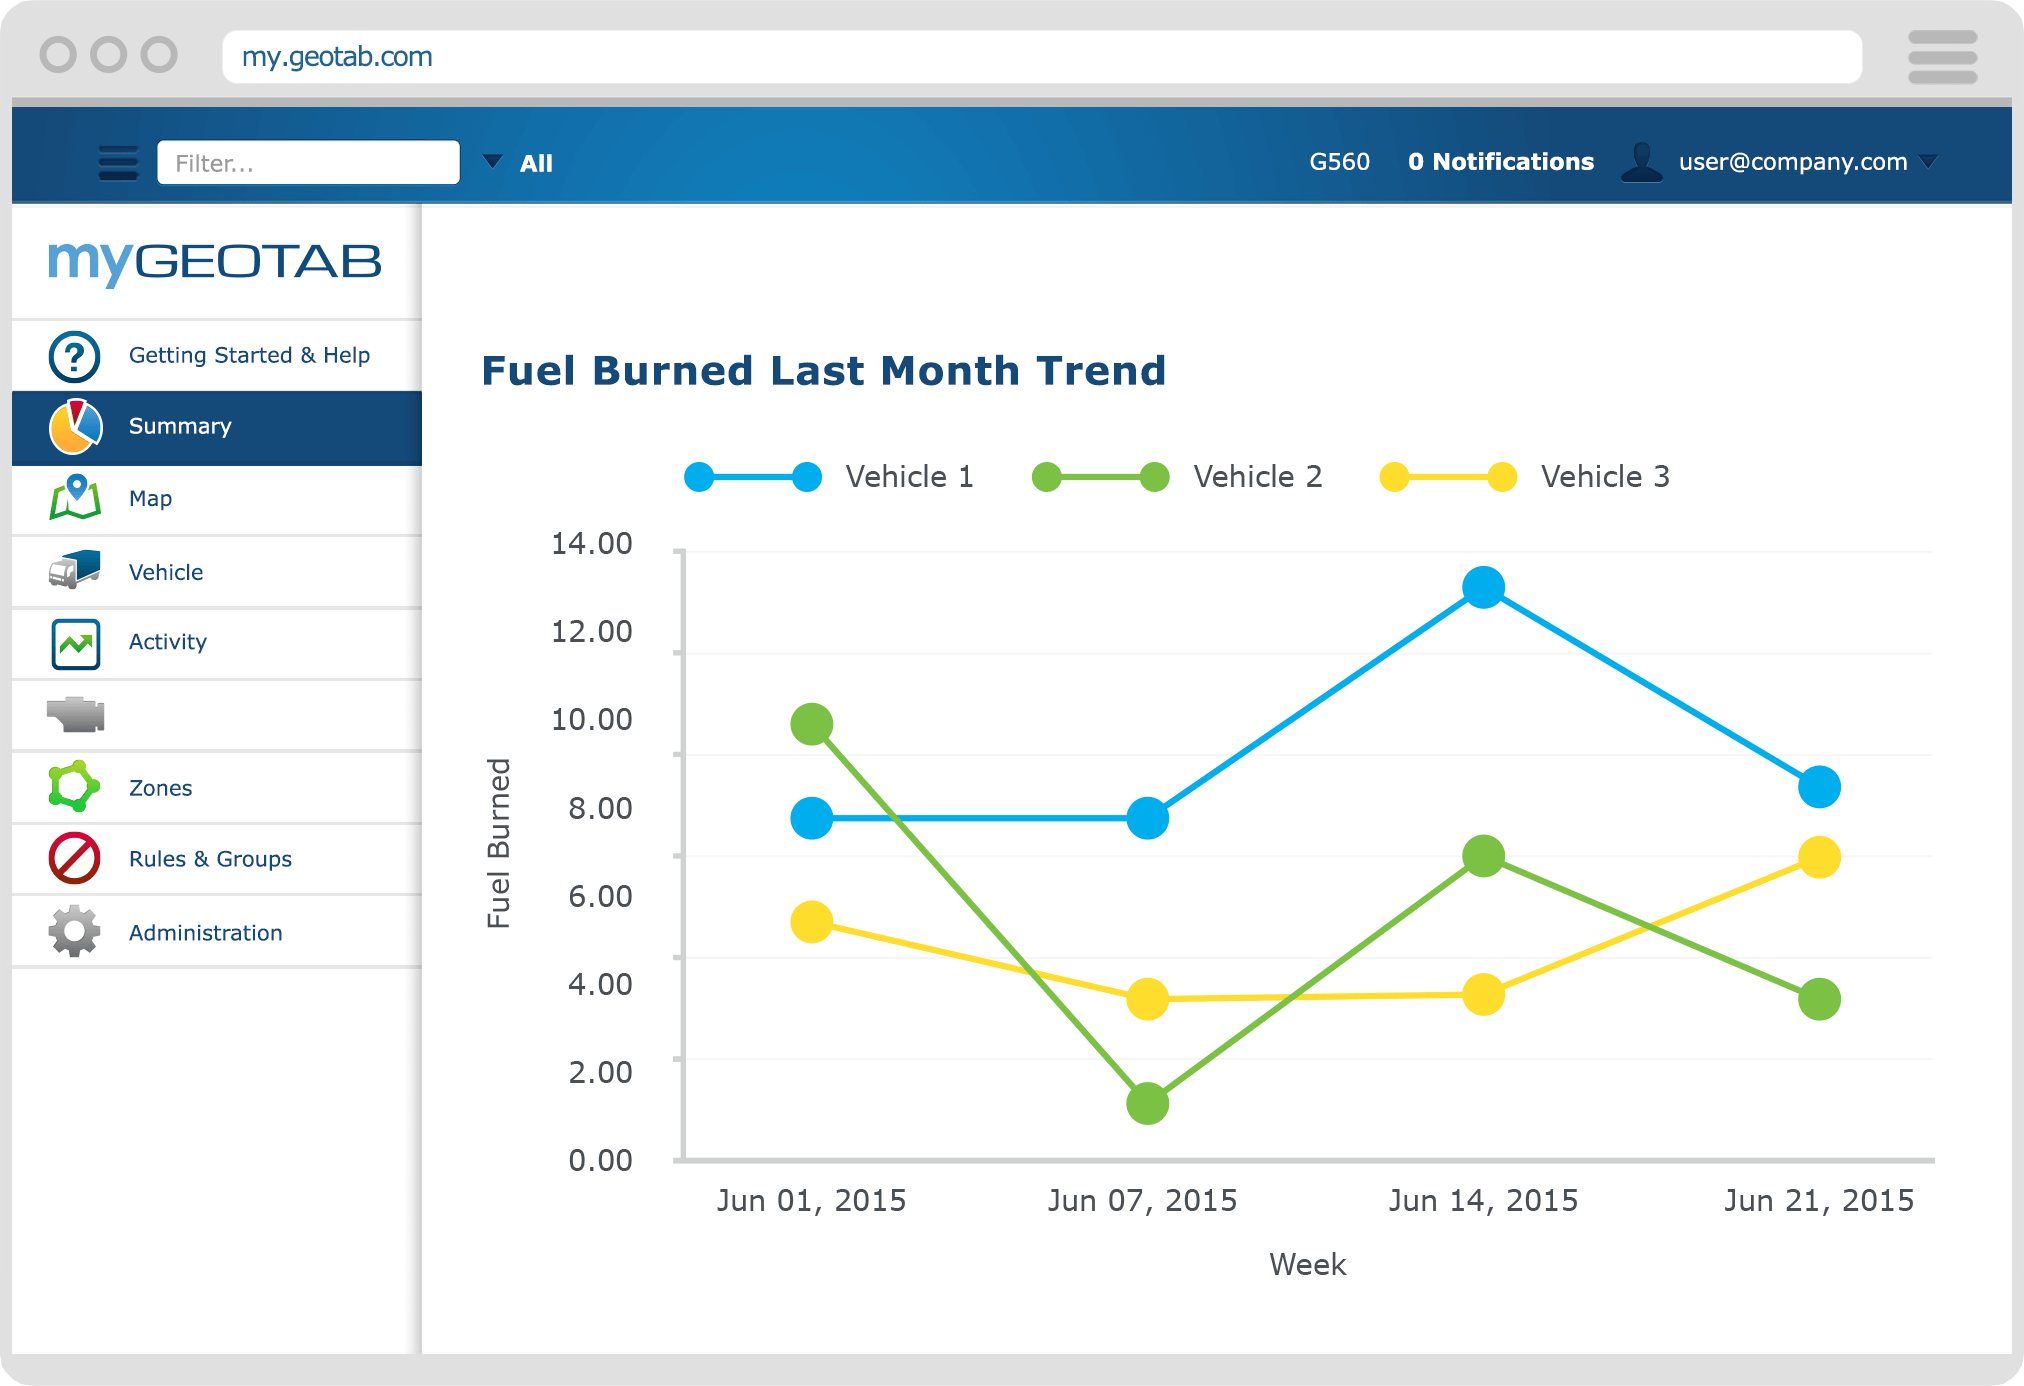Screen dimensions: 2024x1386
Task: Open the Activity chart icon
Action: pyautogui.click(x=76, y=643)
